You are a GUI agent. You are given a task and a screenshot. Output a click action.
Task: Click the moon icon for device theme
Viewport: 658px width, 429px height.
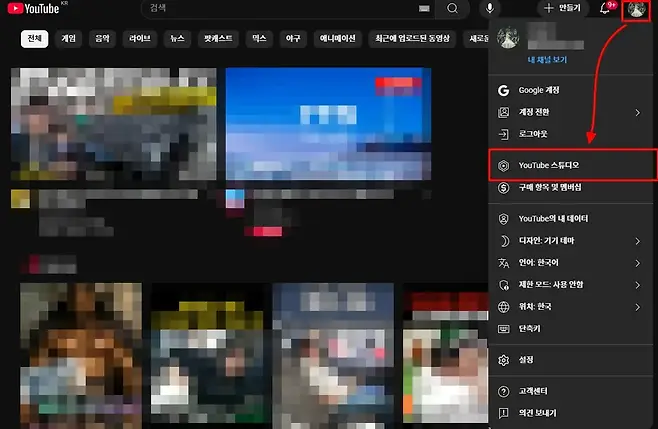504,241
